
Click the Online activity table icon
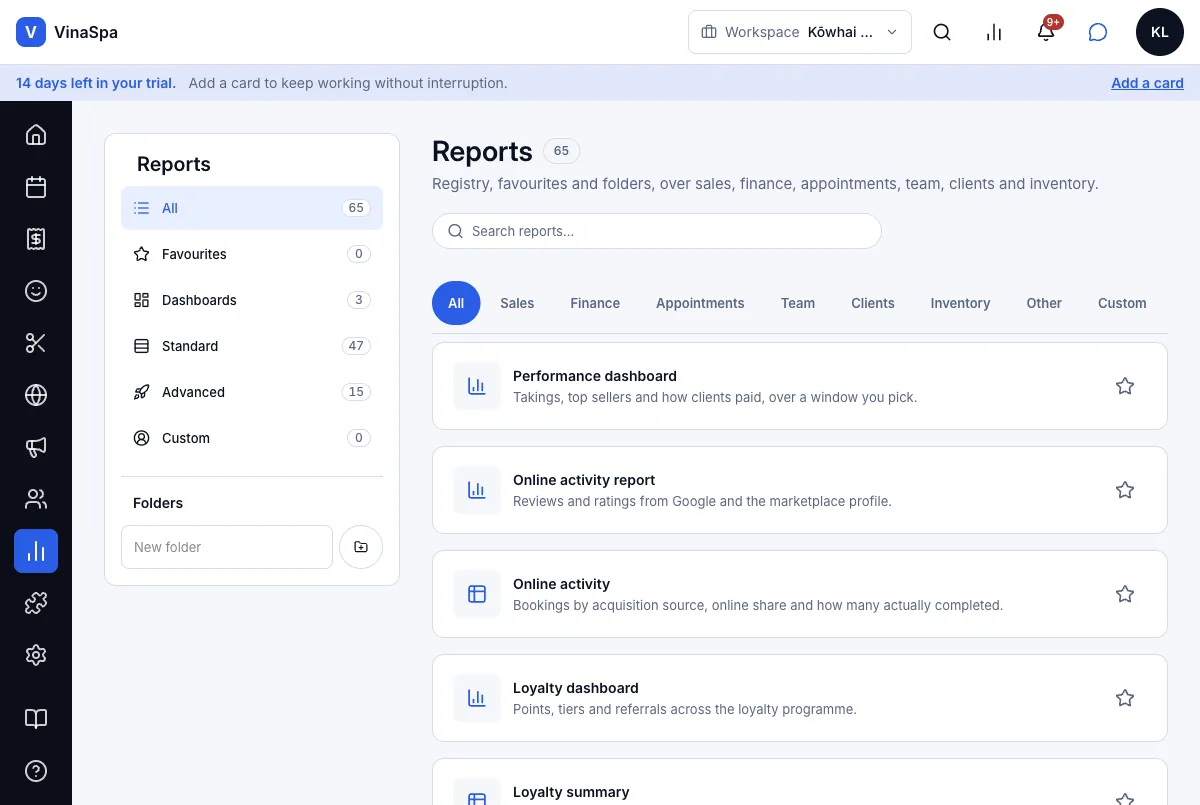click(x=477, y=594)
